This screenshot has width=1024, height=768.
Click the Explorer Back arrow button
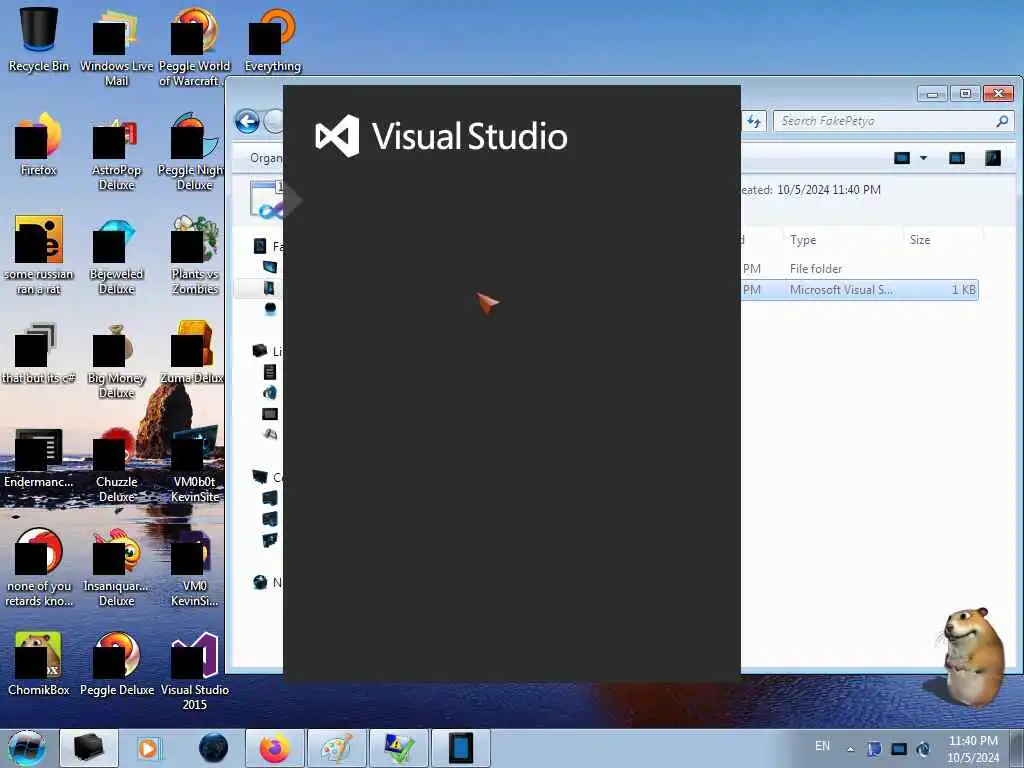tap(248, 121)
